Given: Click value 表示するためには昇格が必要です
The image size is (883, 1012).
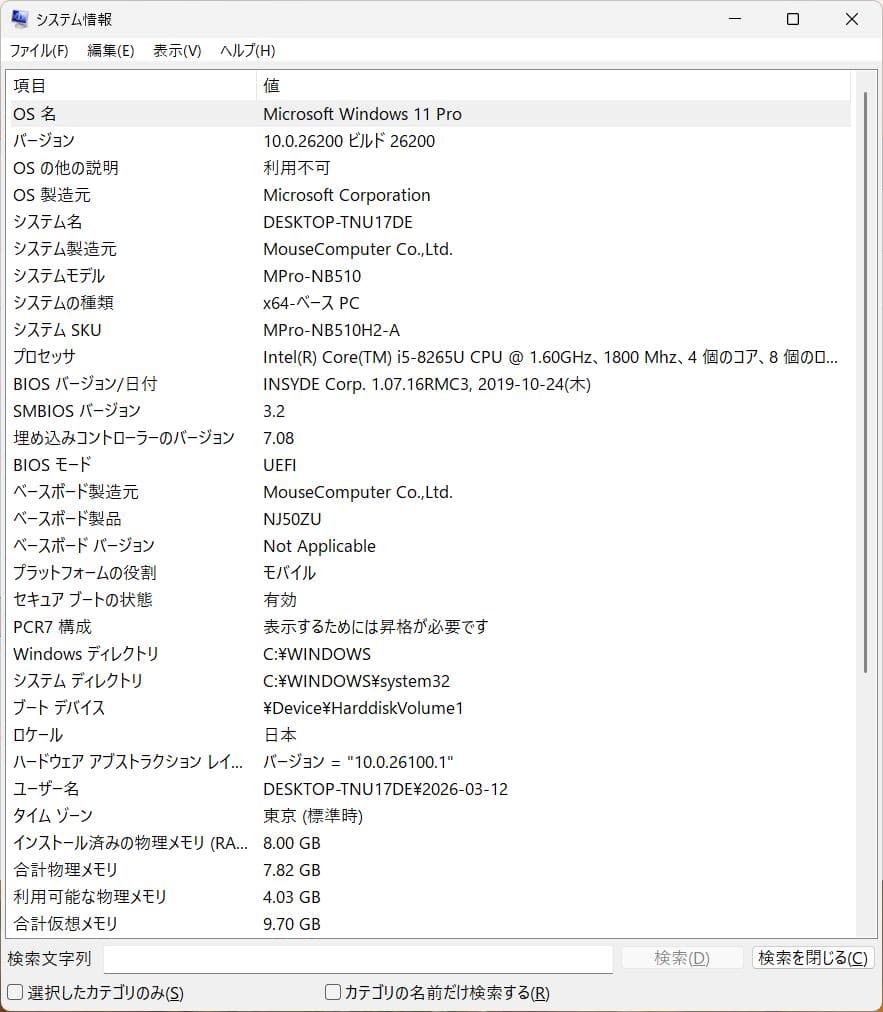Looking at the screenshot, I should pos(376,627).
